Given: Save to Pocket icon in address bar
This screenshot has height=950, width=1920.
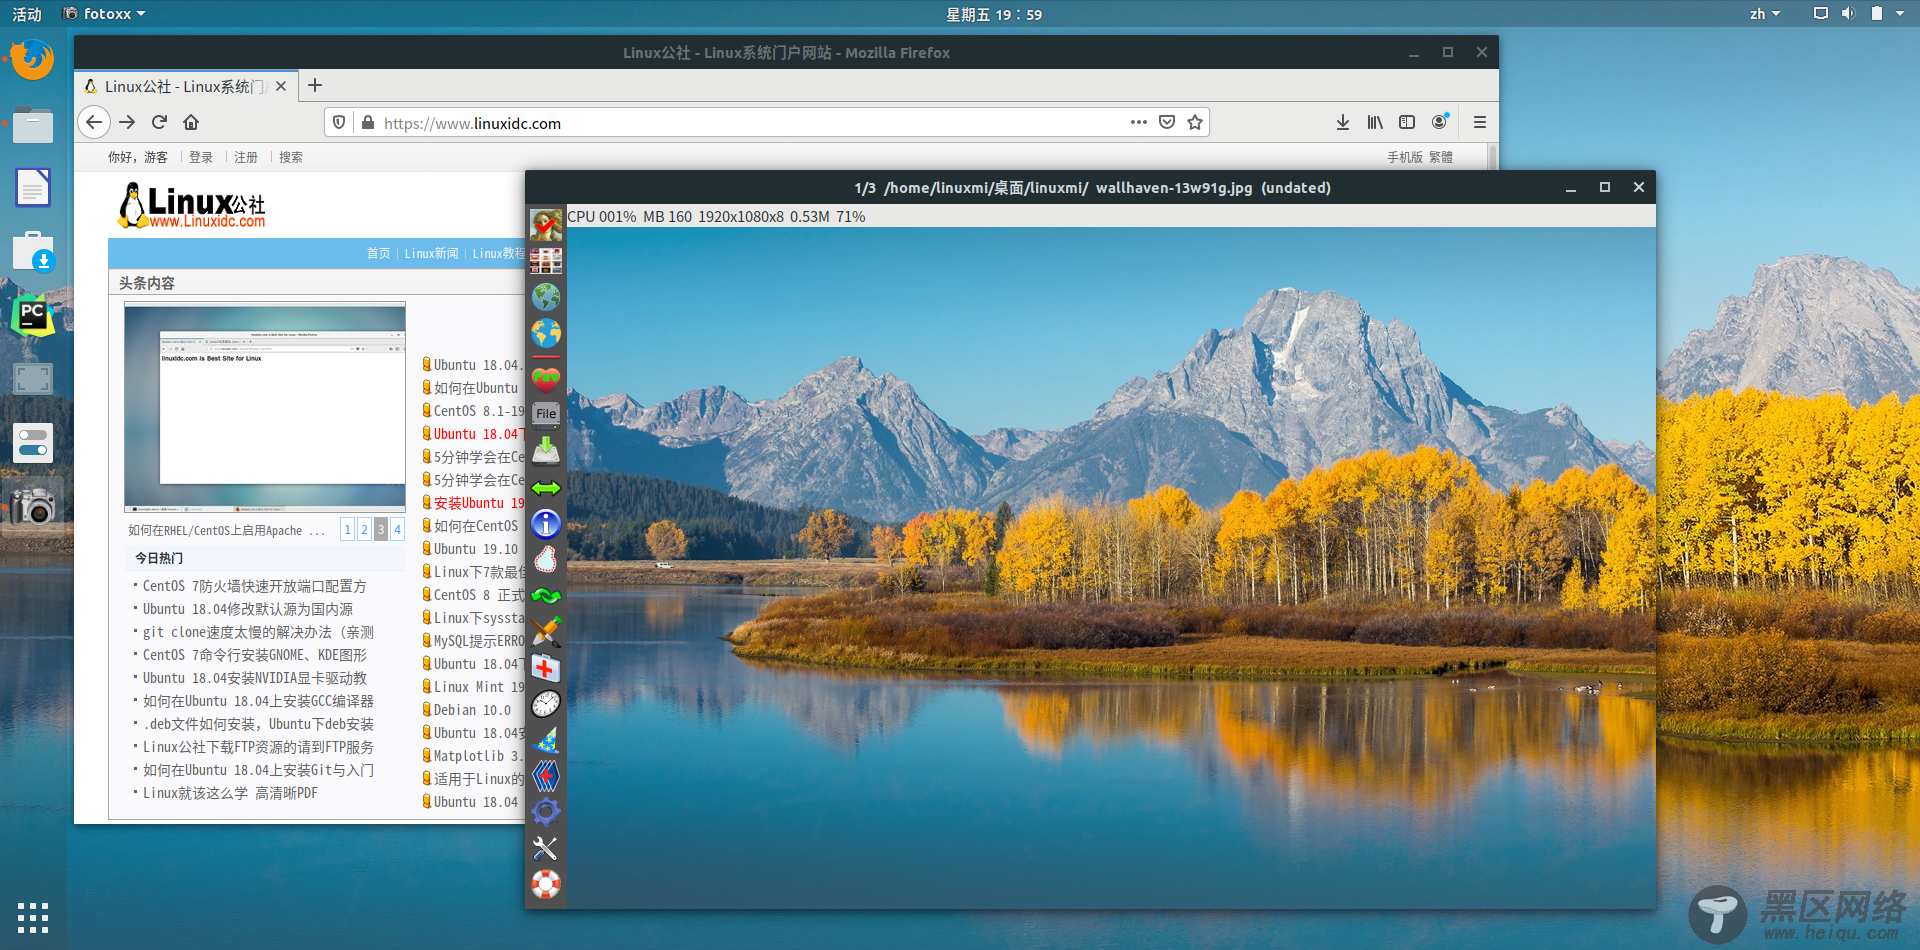Looking at the screenshot, I should tap(1167, 122).
